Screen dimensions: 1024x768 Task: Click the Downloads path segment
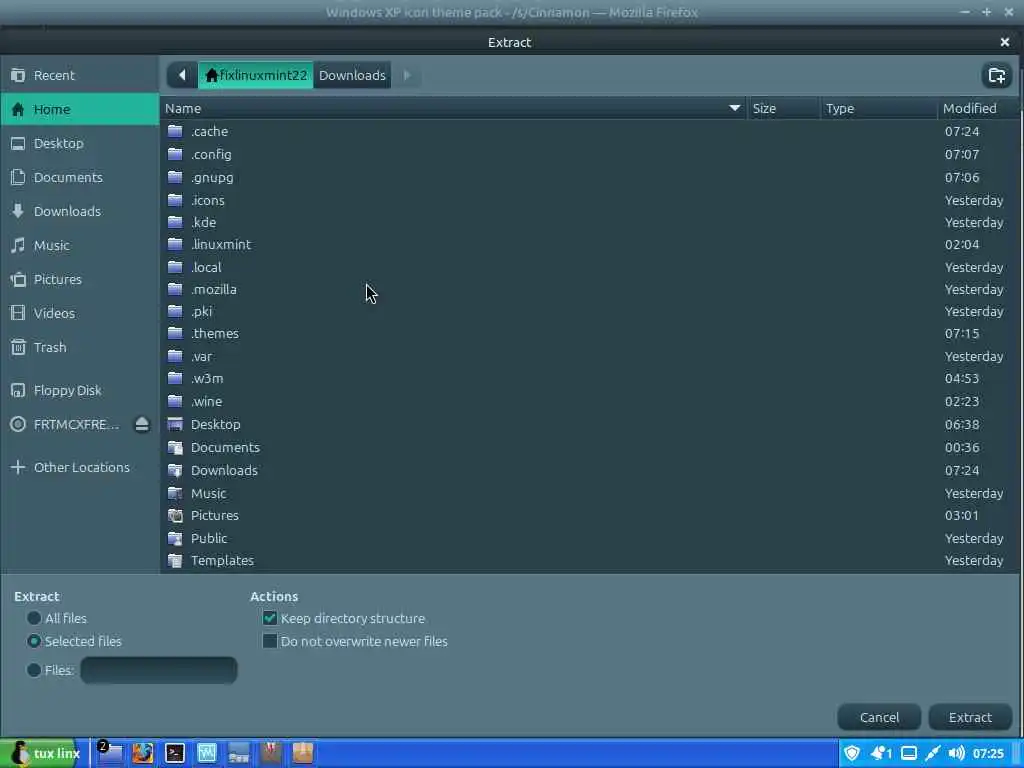coord(352,75)
